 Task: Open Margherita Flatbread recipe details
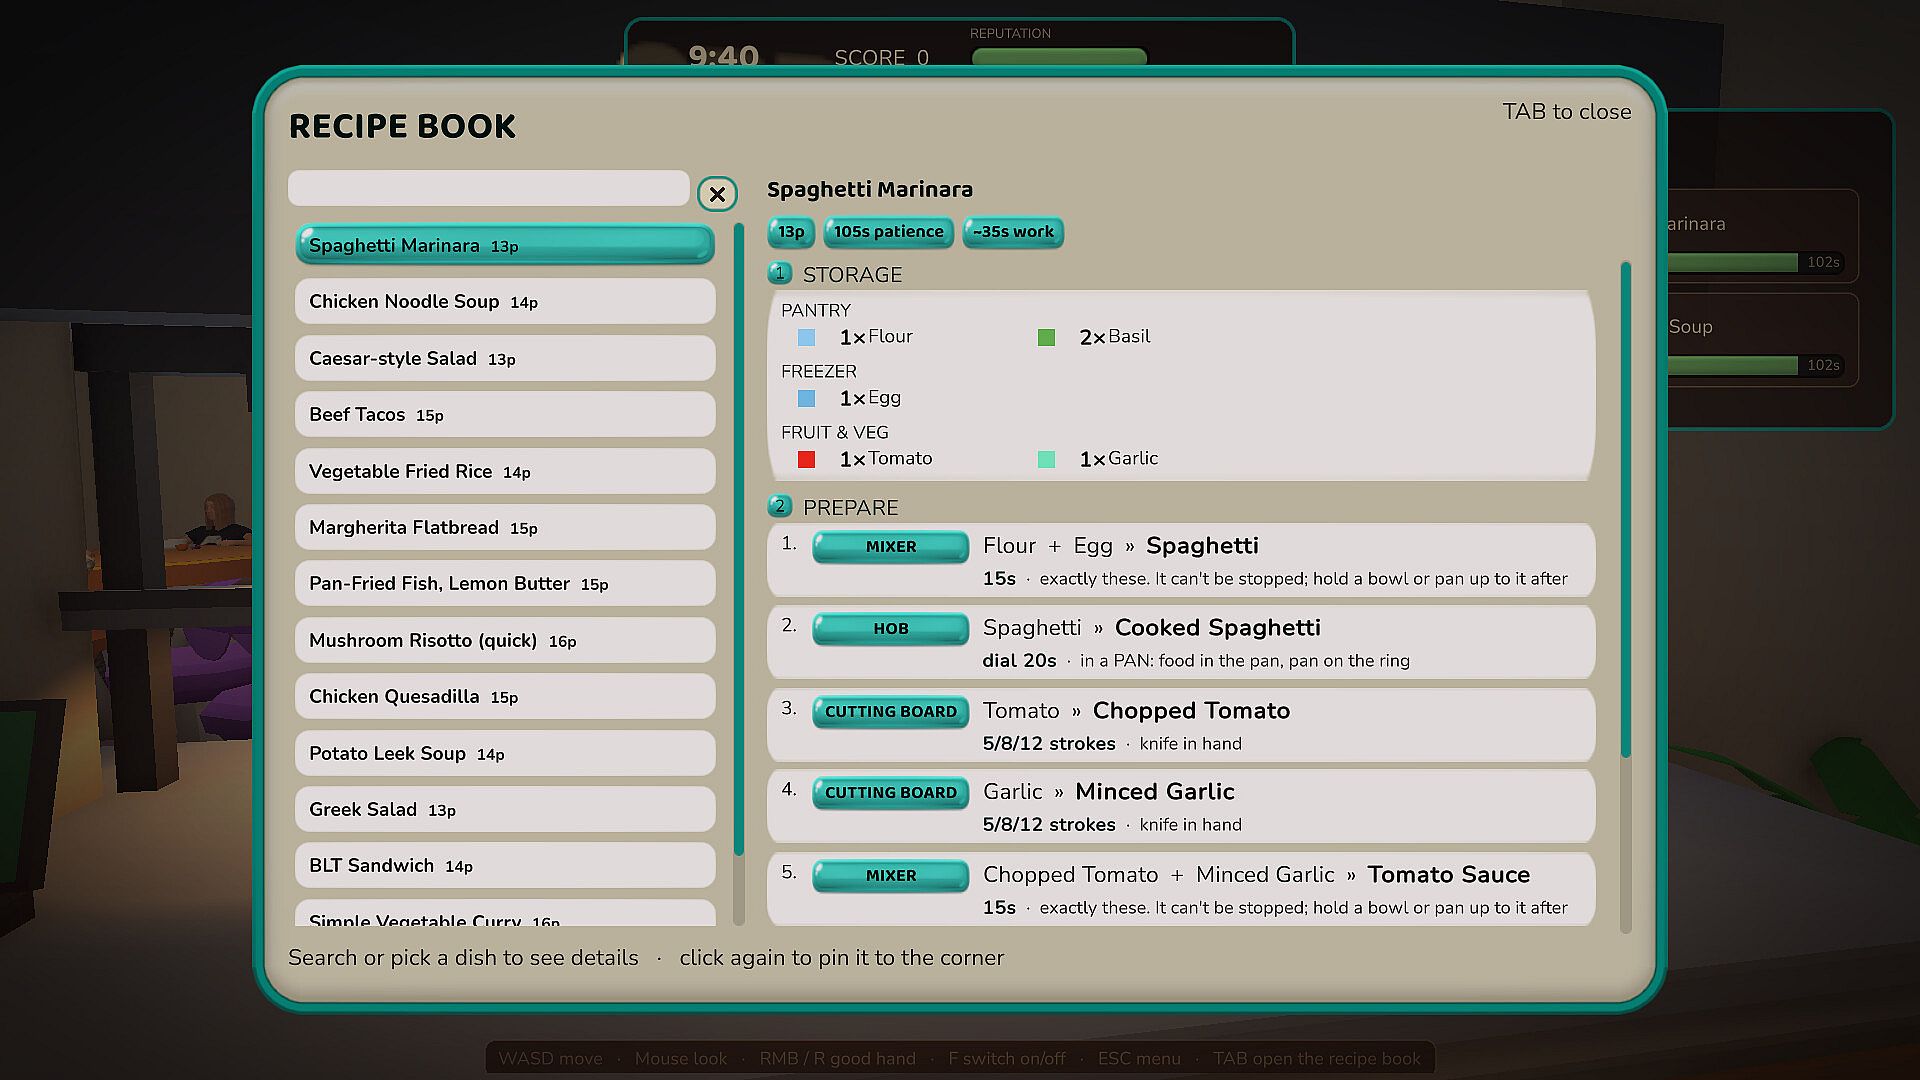coord(505,528)
